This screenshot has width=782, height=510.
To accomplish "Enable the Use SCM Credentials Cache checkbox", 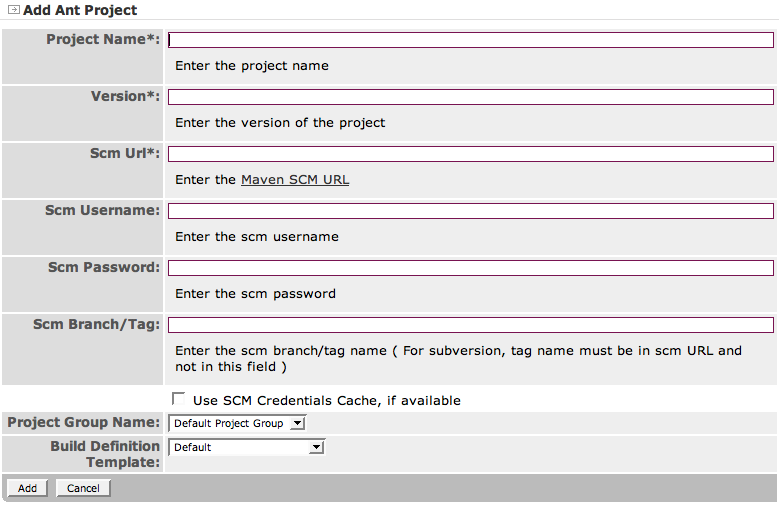I will (179, 398).
